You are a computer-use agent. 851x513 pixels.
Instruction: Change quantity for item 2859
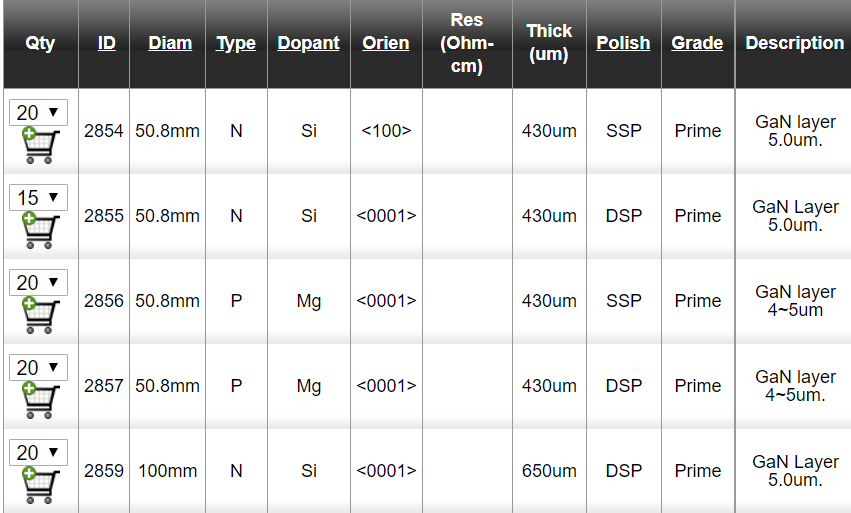coord(38,452)
